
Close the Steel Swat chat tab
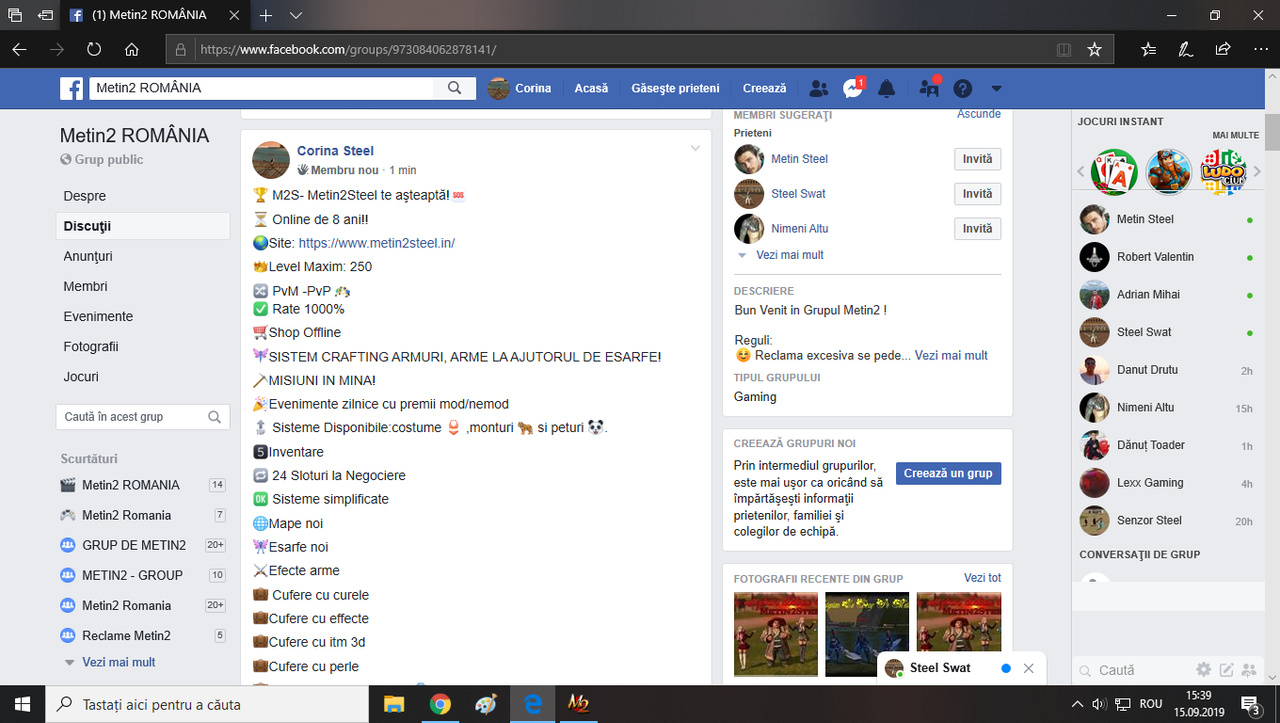pyautogui.click(x=1028, y=668)
